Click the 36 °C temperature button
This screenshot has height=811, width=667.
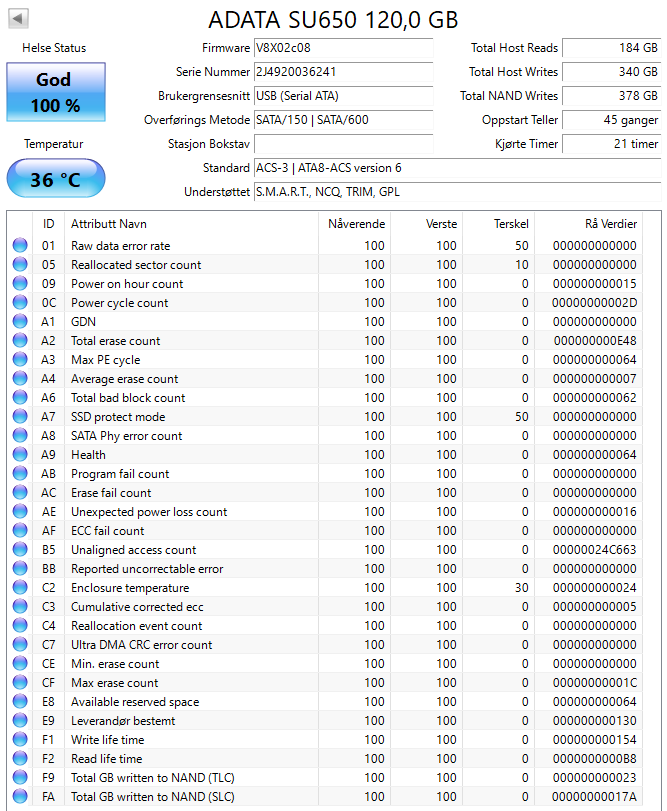(56, 179)
